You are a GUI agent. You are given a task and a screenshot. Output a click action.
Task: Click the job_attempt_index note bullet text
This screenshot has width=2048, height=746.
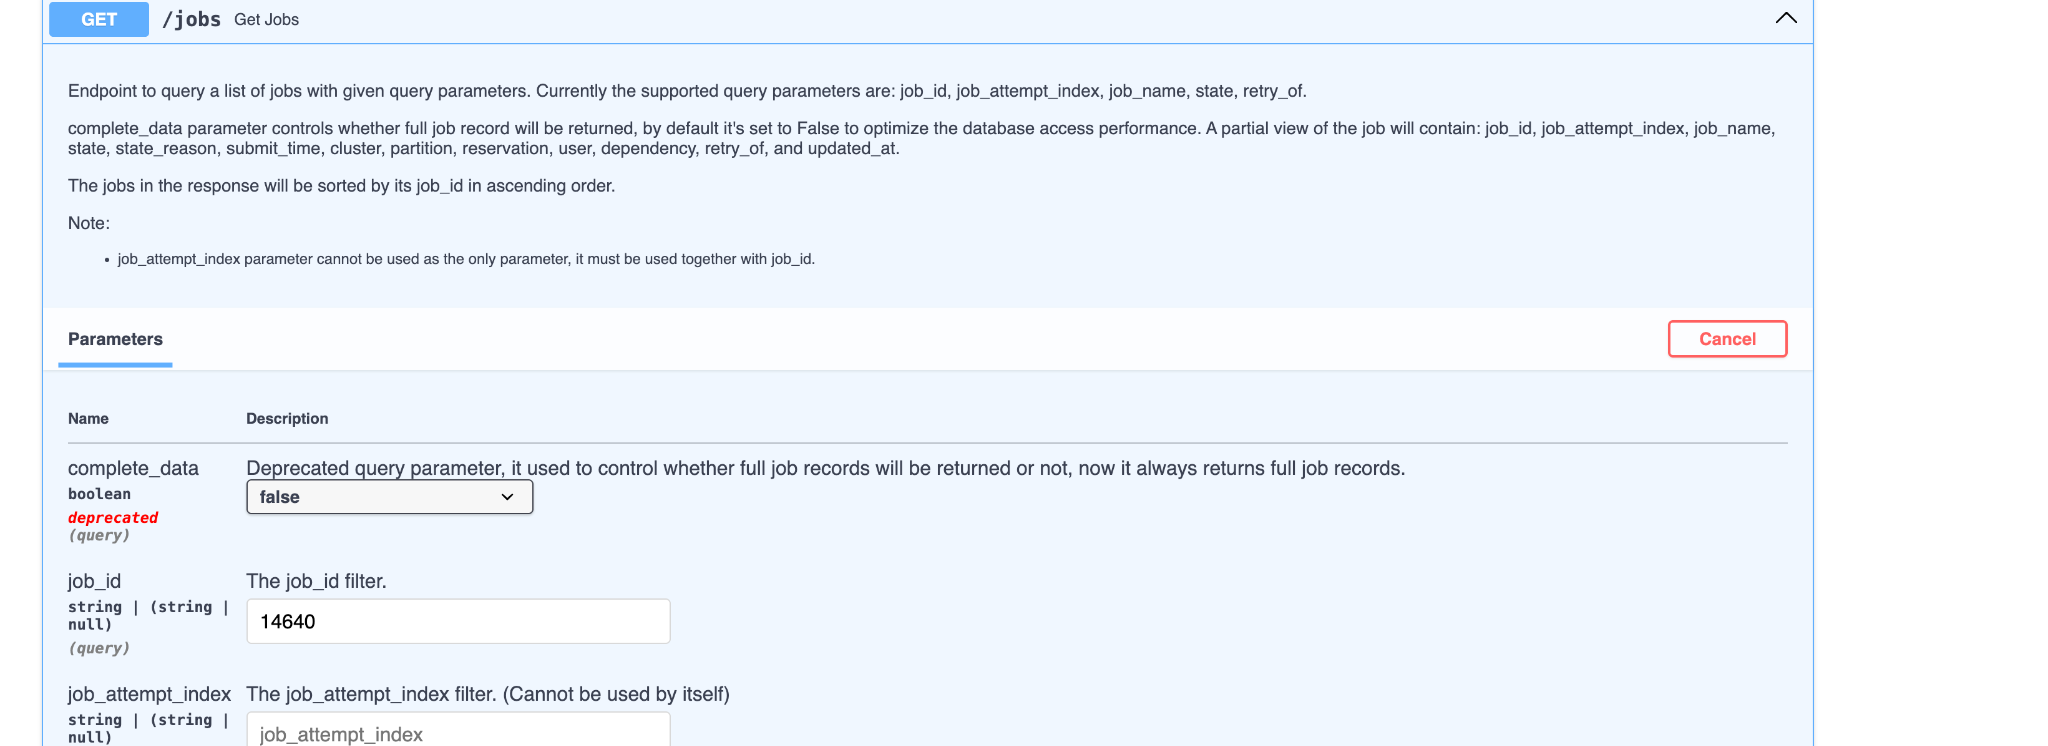tap(466, 259)
